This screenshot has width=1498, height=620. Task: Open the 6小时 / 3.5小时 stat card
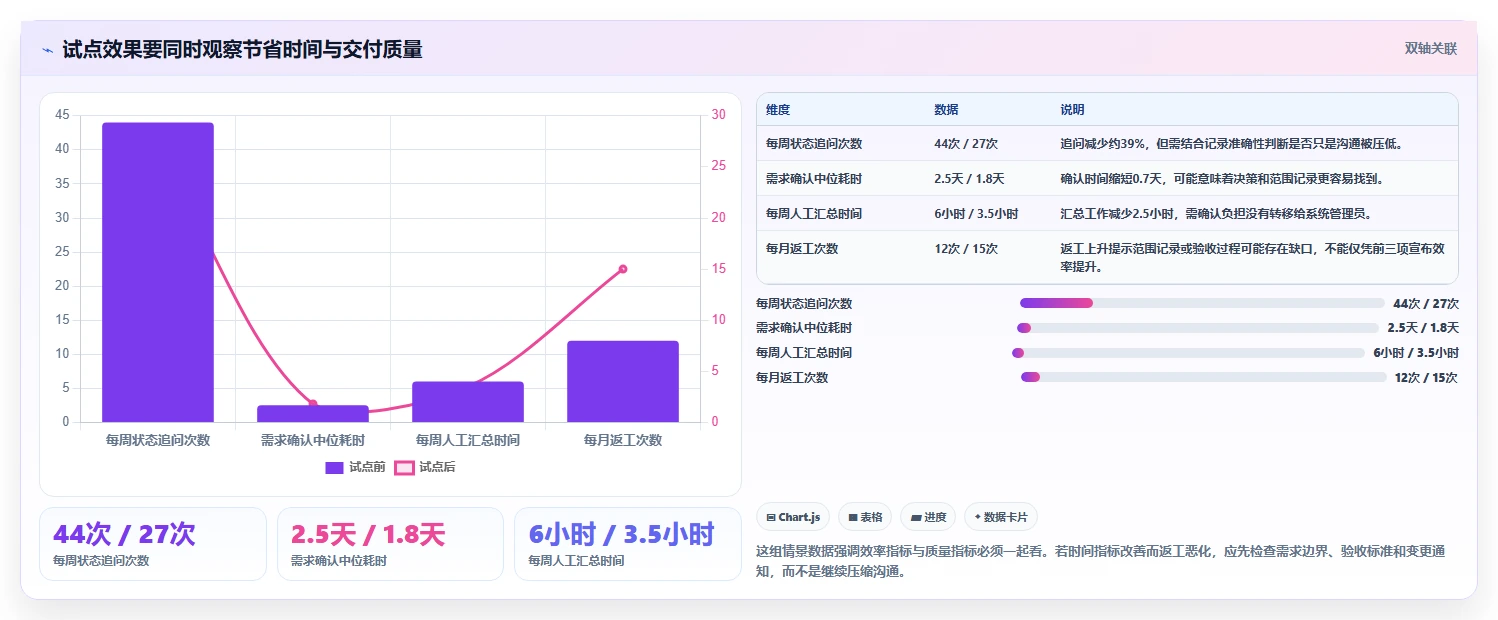pos(628,544)
